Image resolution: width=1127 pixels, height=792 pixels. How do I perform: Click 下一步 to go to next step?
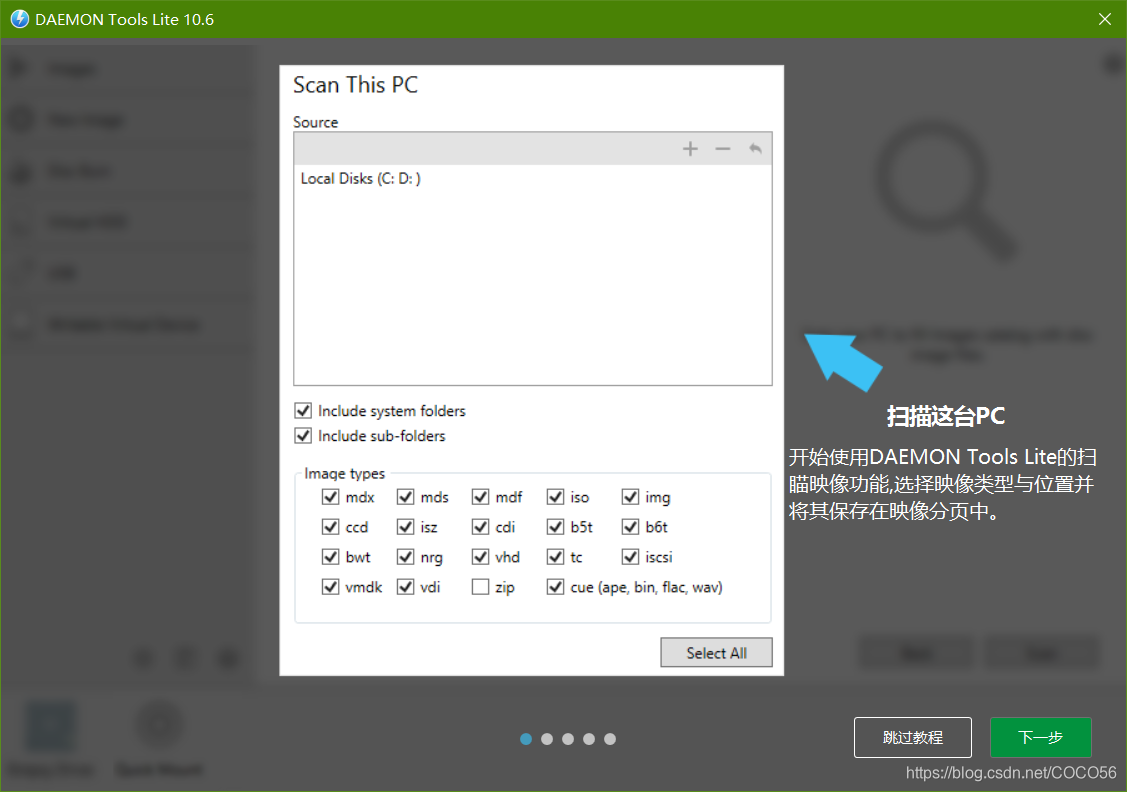coord(1041,737)
